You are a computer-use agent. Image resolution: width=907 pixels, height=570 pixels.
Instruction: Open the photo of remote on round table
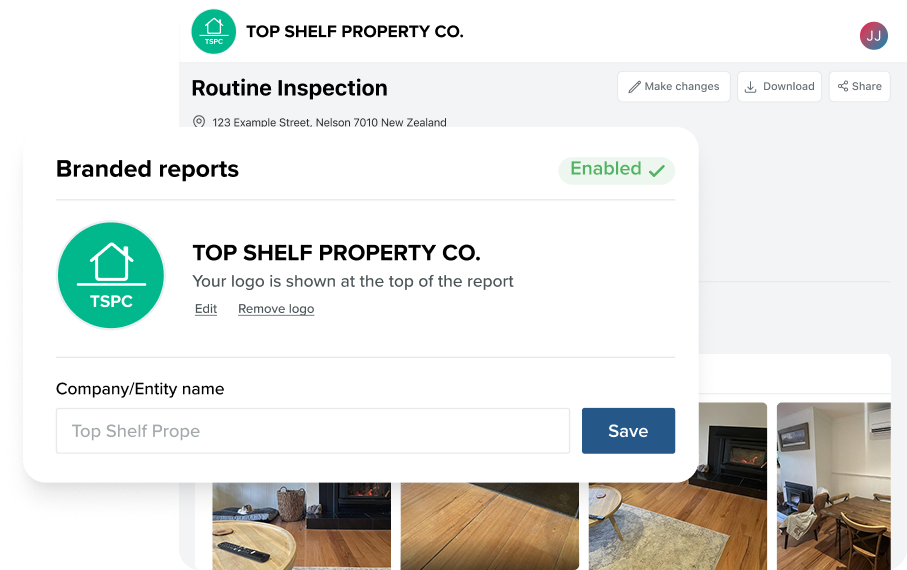[x=300, y=525]
